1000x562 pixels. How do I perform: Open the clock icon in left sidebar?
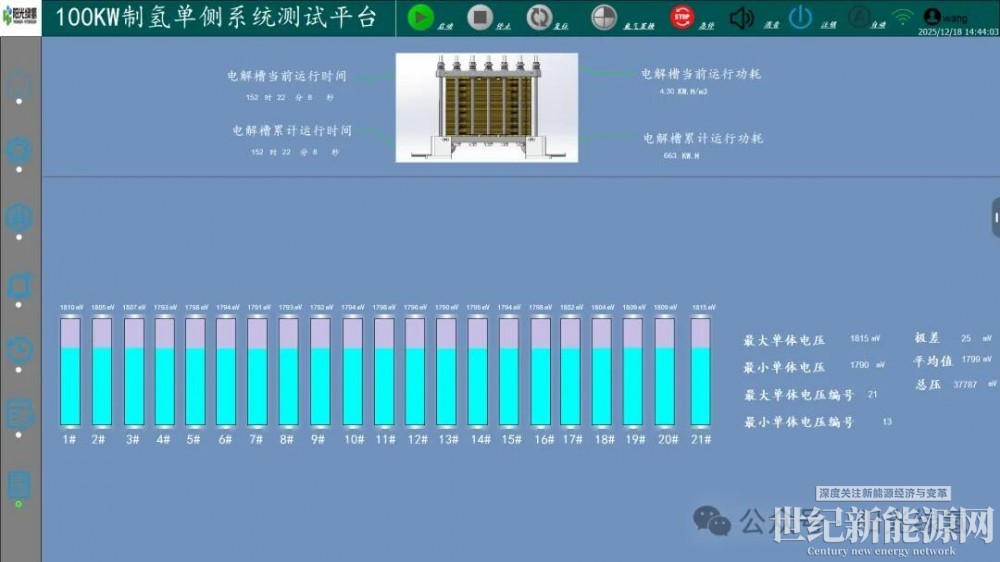(x=19, y=350)
